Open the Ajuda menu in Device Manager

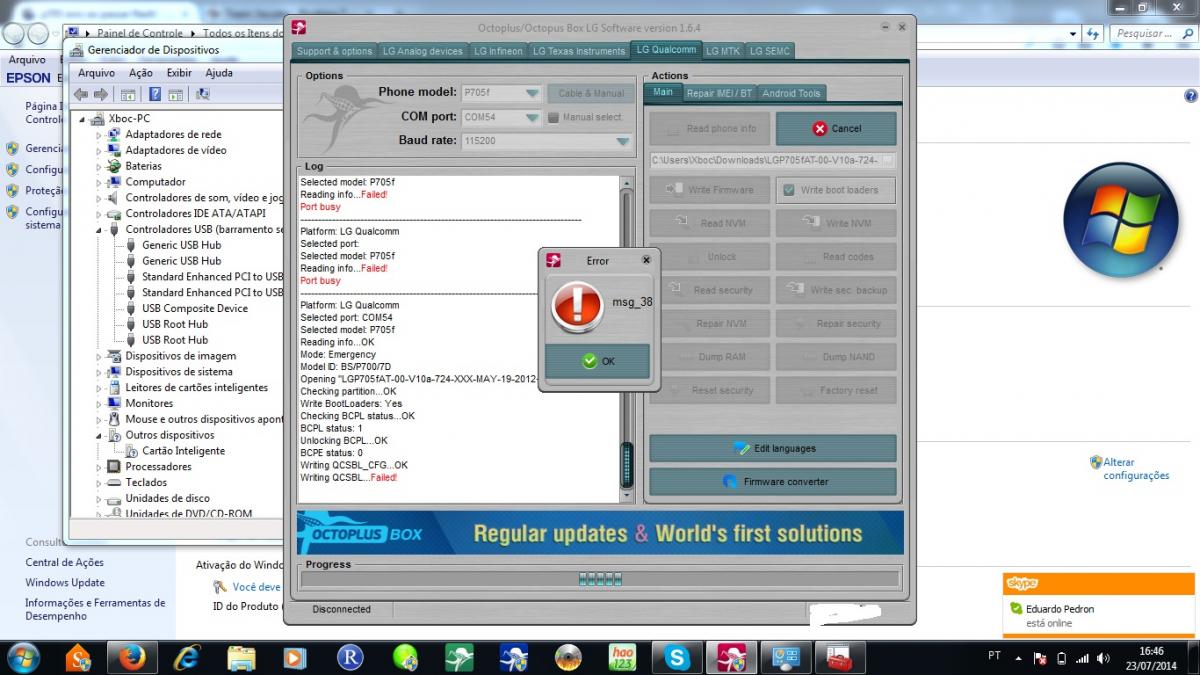pos(219,73)
